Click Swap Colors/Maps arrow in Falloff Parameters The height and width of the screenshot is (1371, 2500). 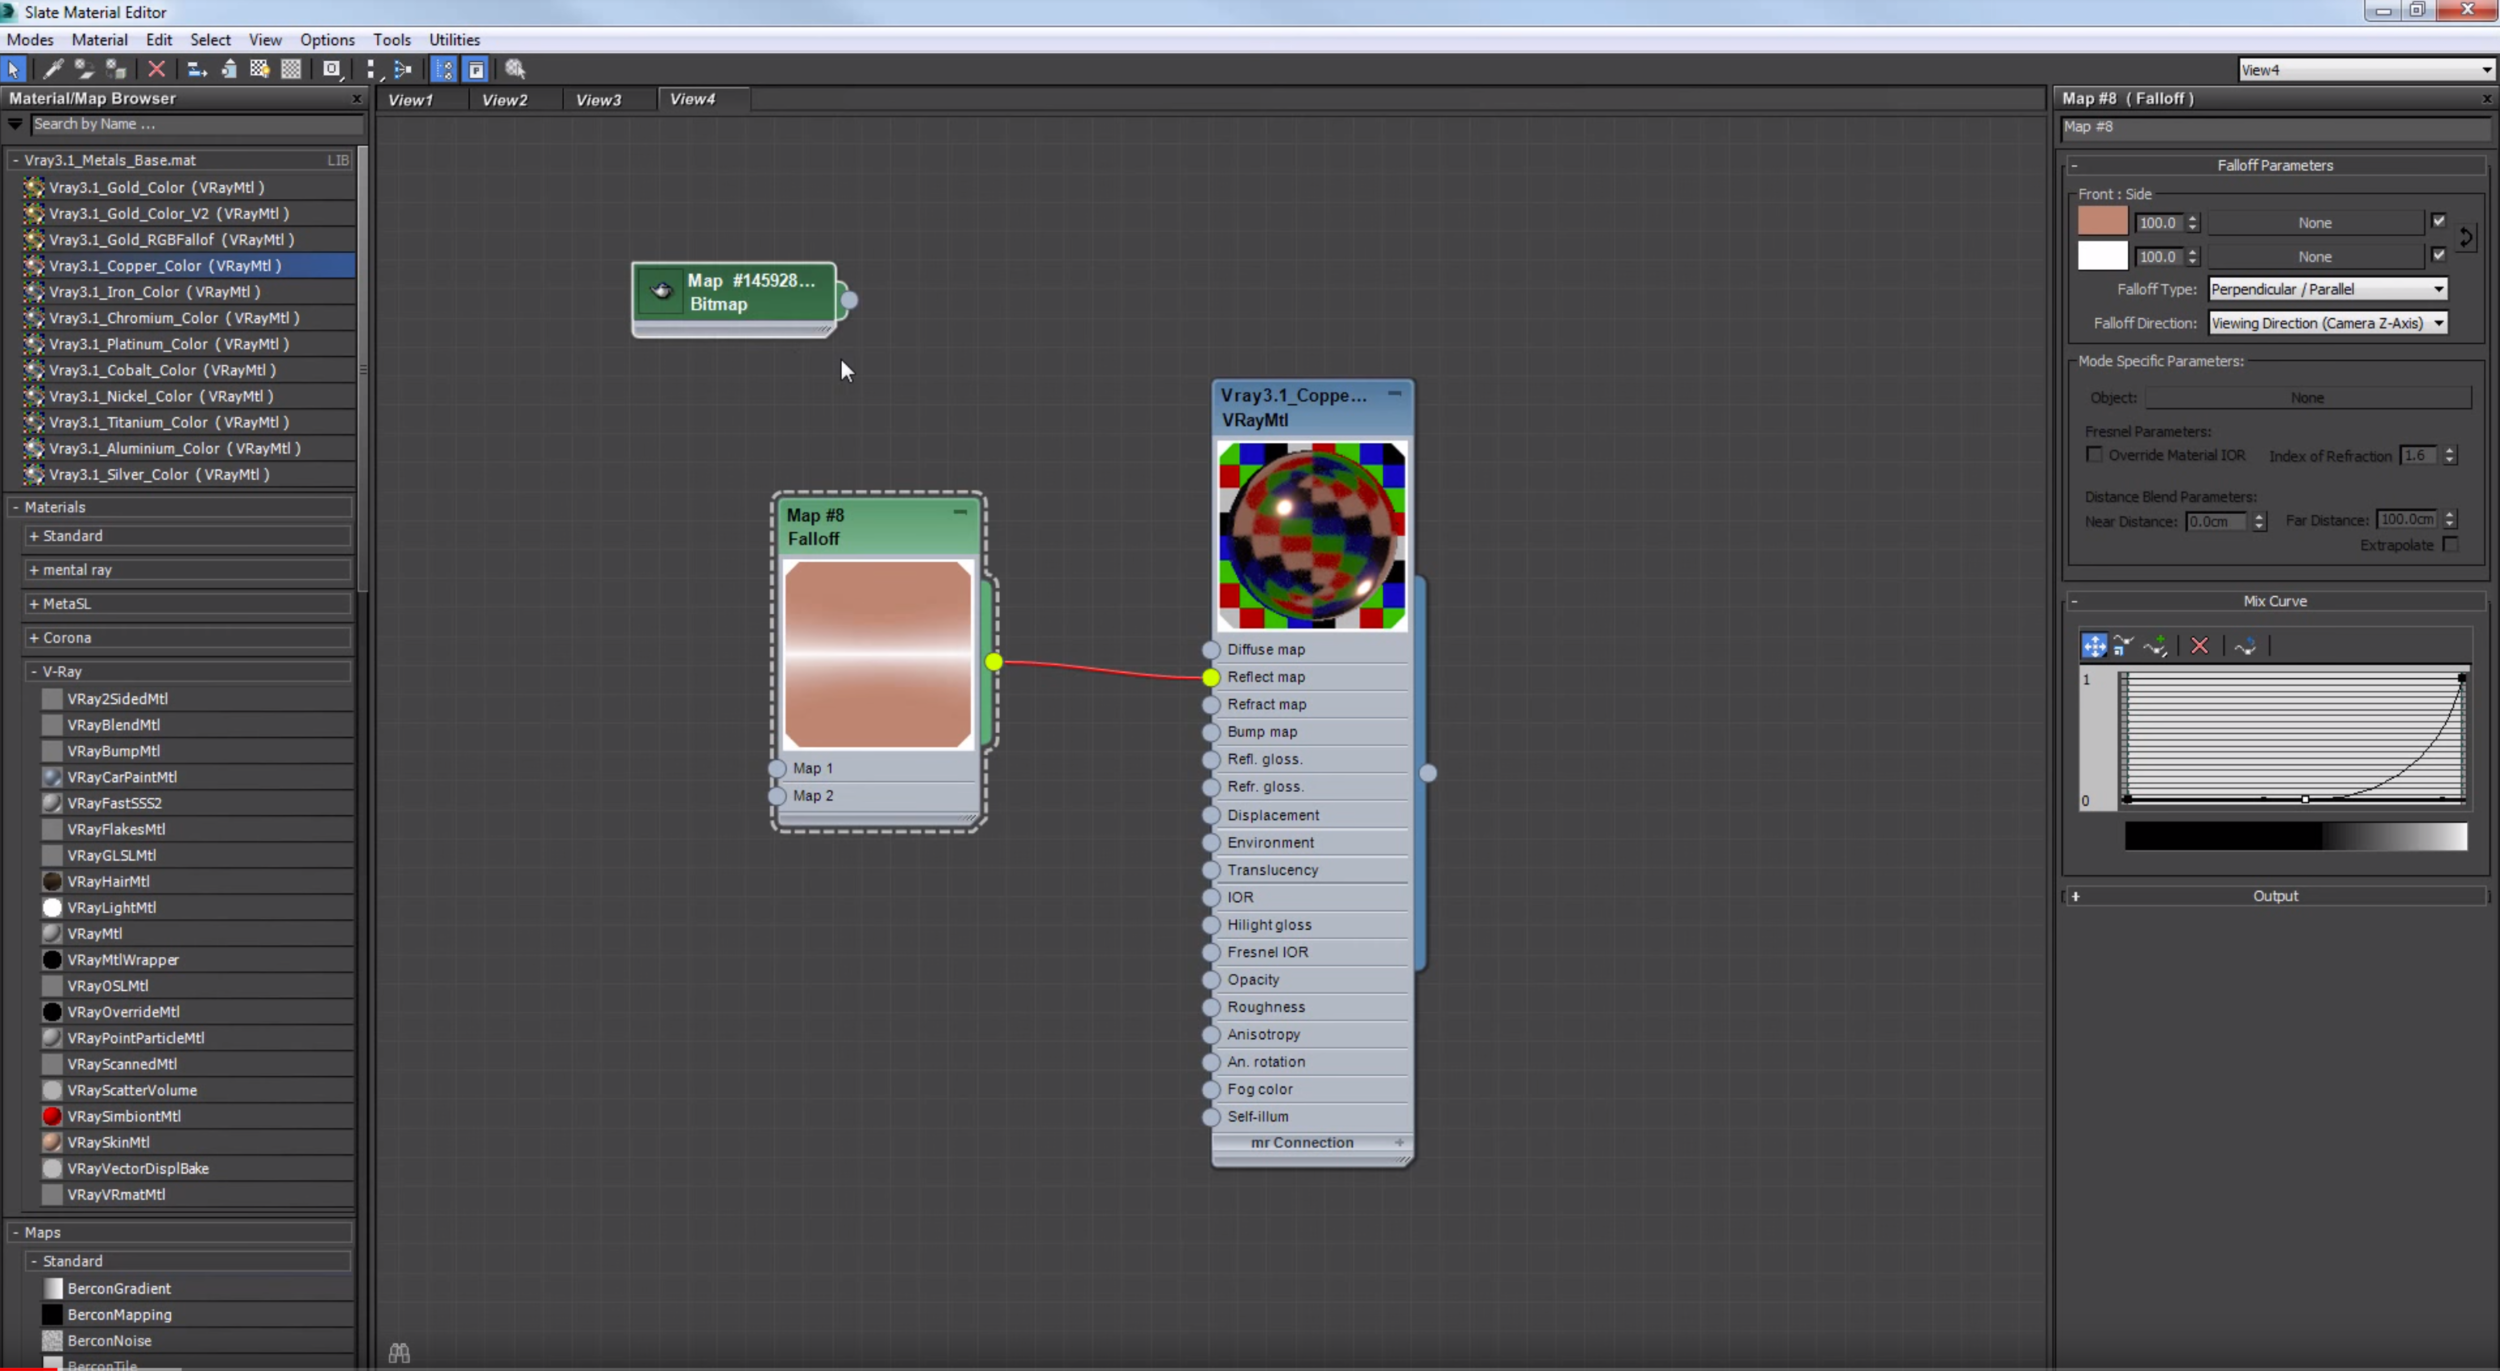tap(2467, 238)
